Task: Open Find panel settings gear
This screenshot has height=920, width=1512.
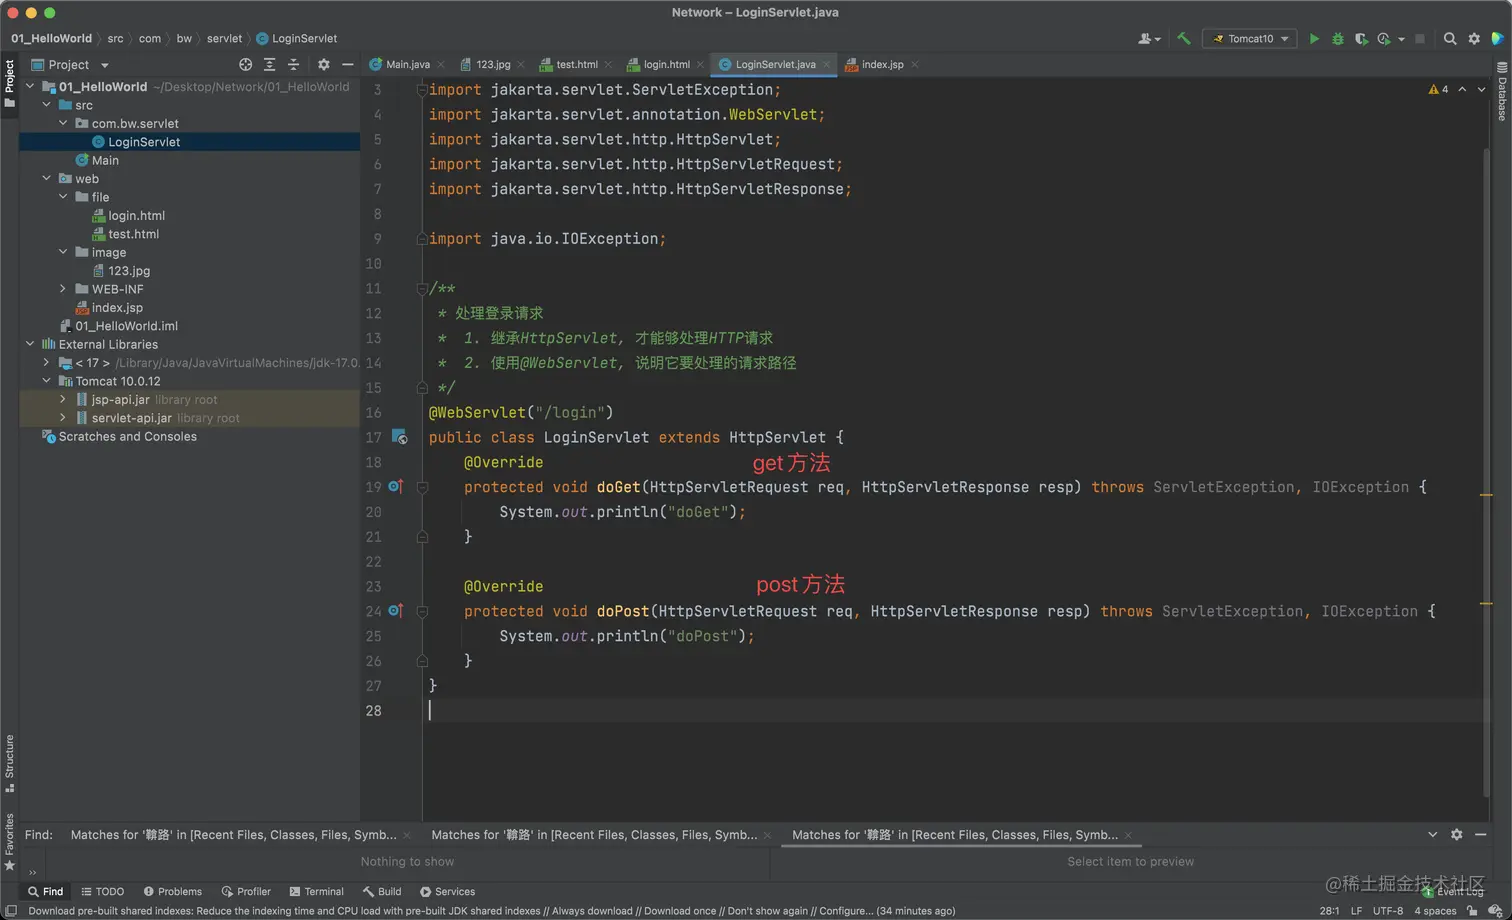Action: pyautogui.click(x=1456, y=834)
